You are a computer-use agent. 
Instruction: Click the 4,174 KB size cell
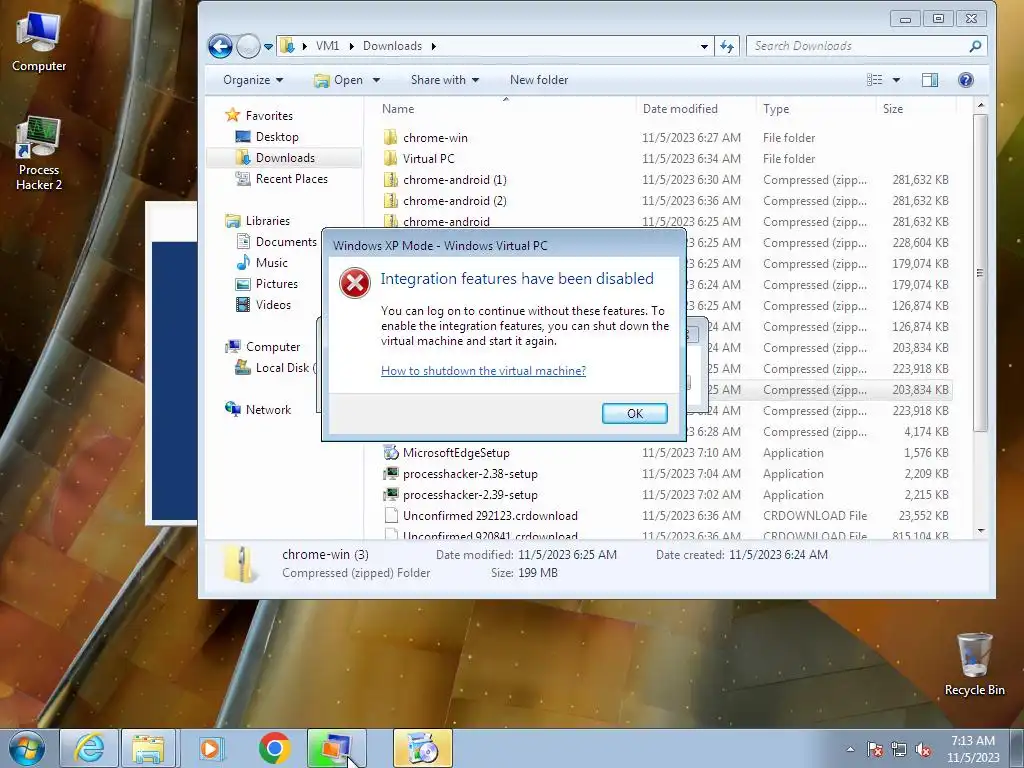(x=926, y=432)
